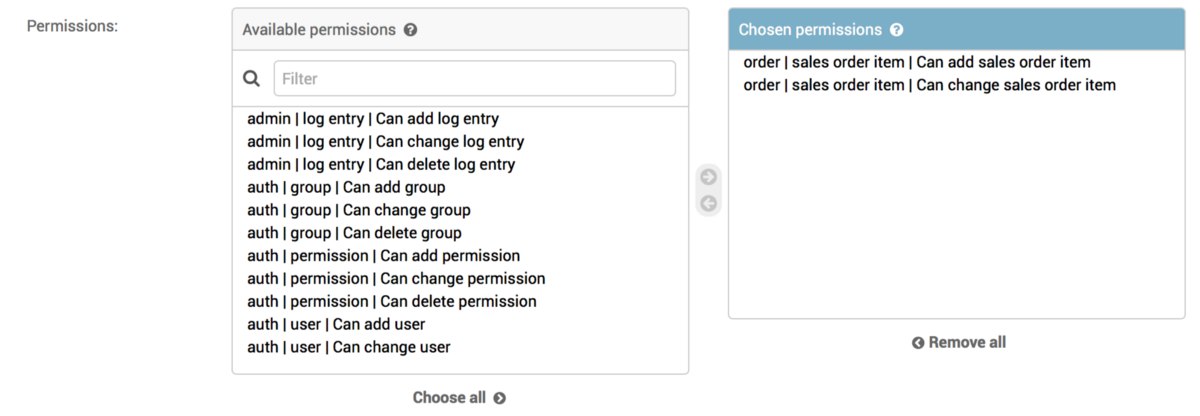Viewport: 1200px width, 416px height.
Task: Select 'Can change log entry' permission
Action: coord(385,142)
